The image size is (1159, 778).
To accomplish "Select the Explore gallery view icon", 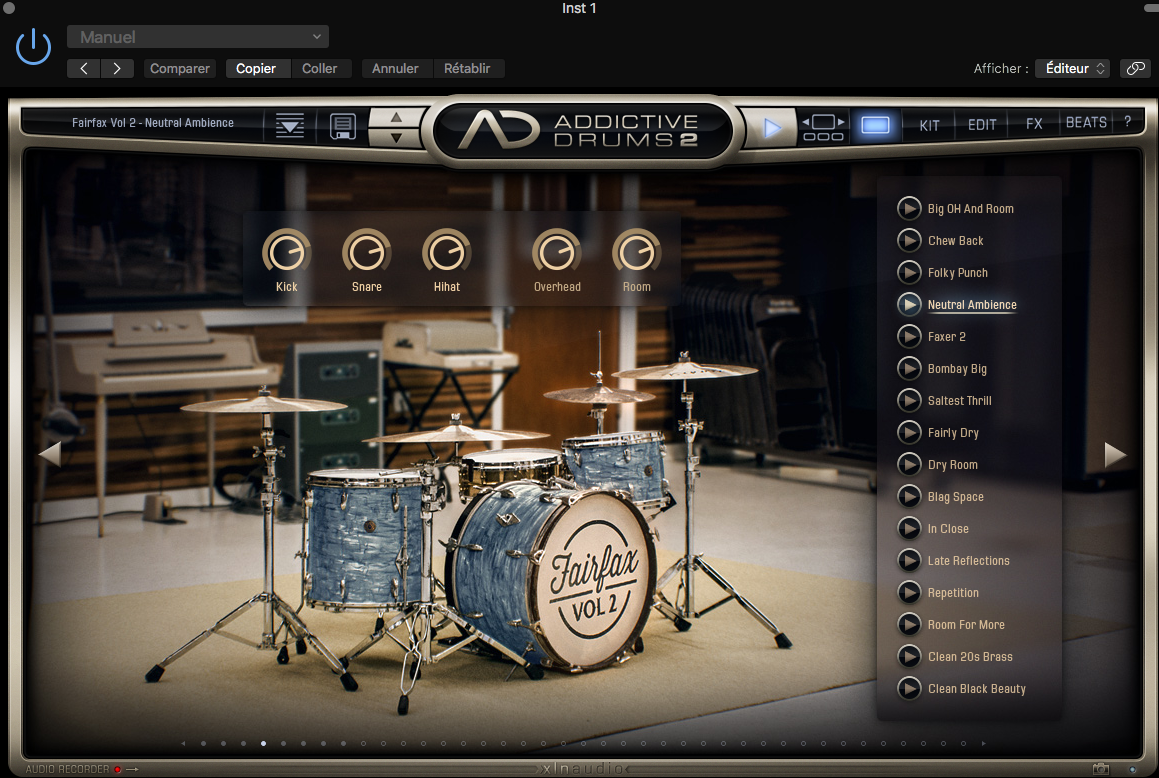I will coord(822,125).
